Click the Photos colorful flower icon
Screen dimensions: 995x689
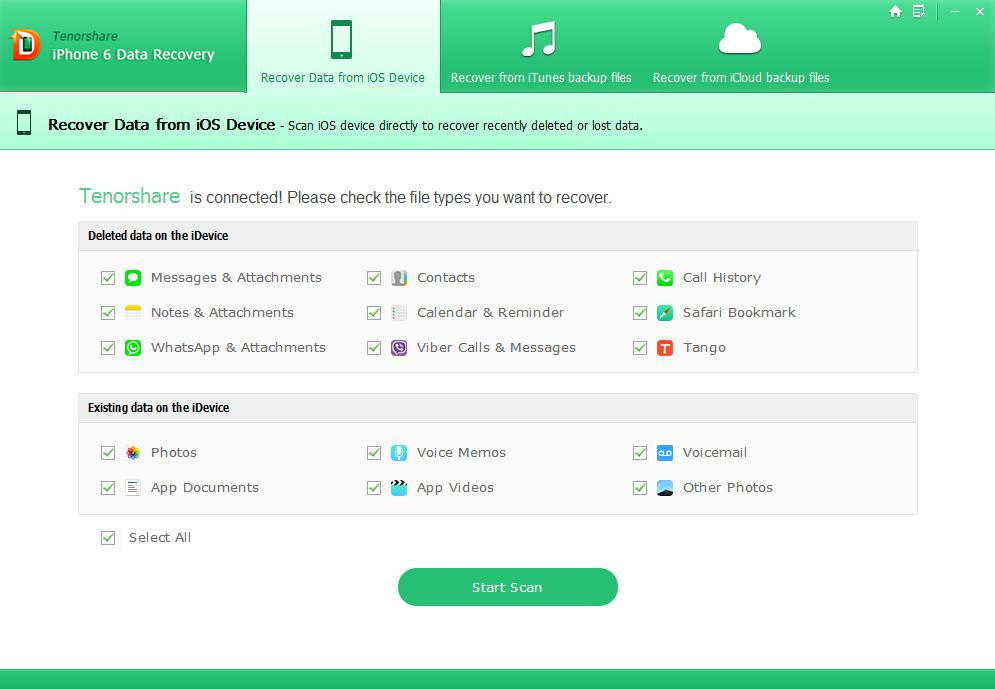[x=133, y=452]
